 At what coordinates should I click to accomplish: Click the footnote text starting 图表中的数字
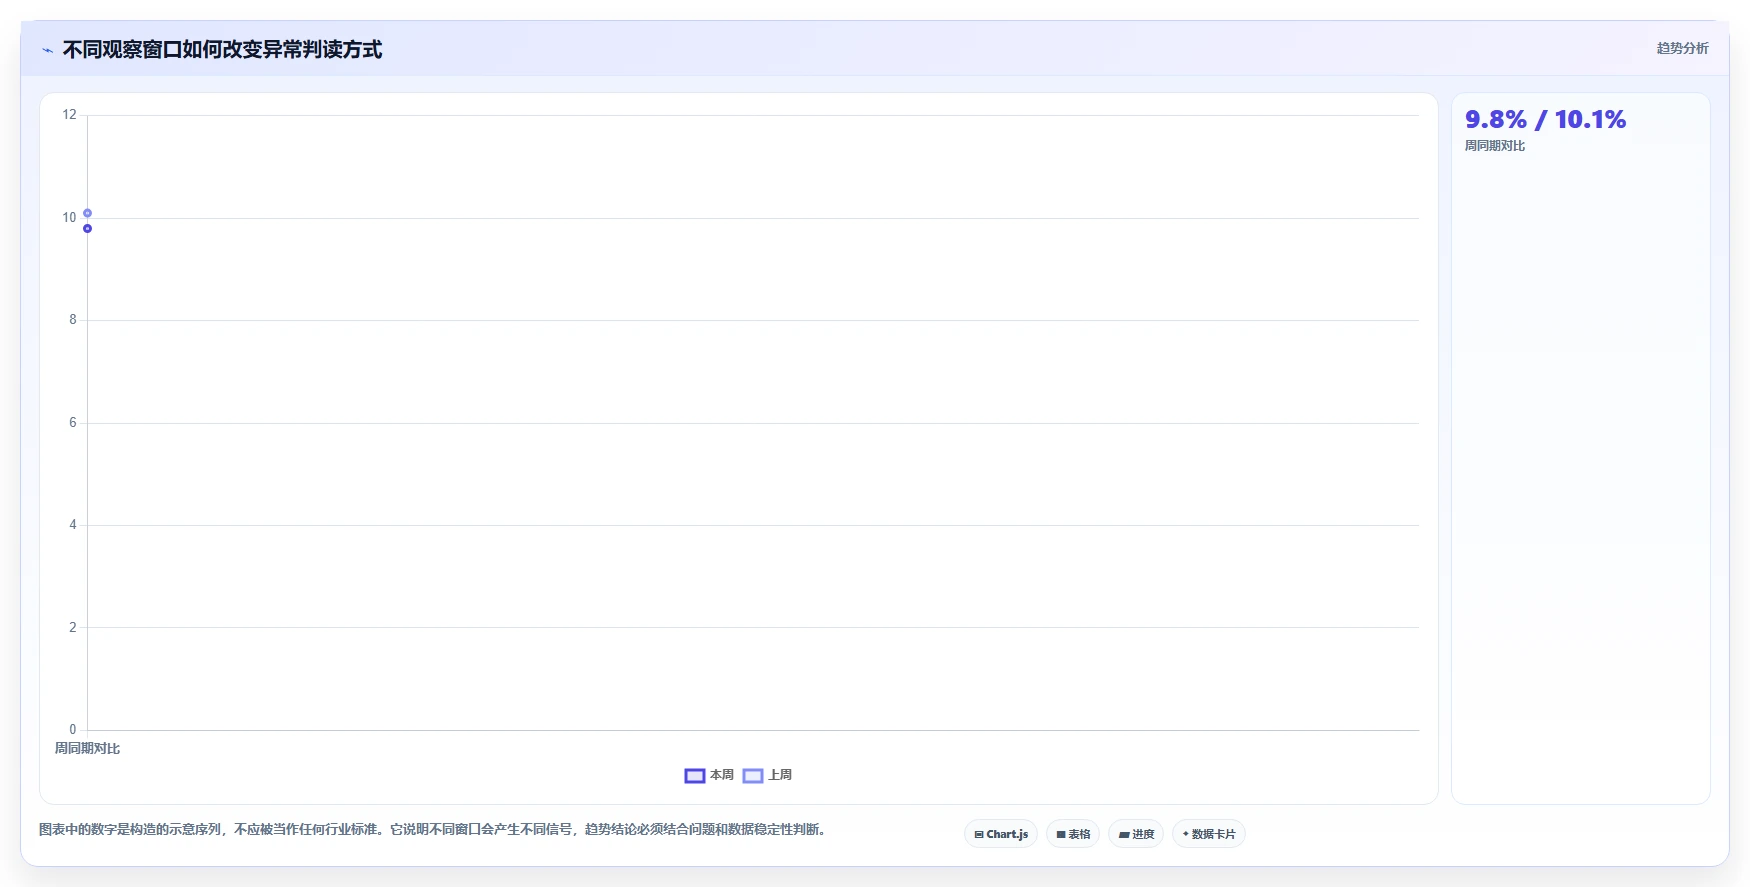click(433, 830)
